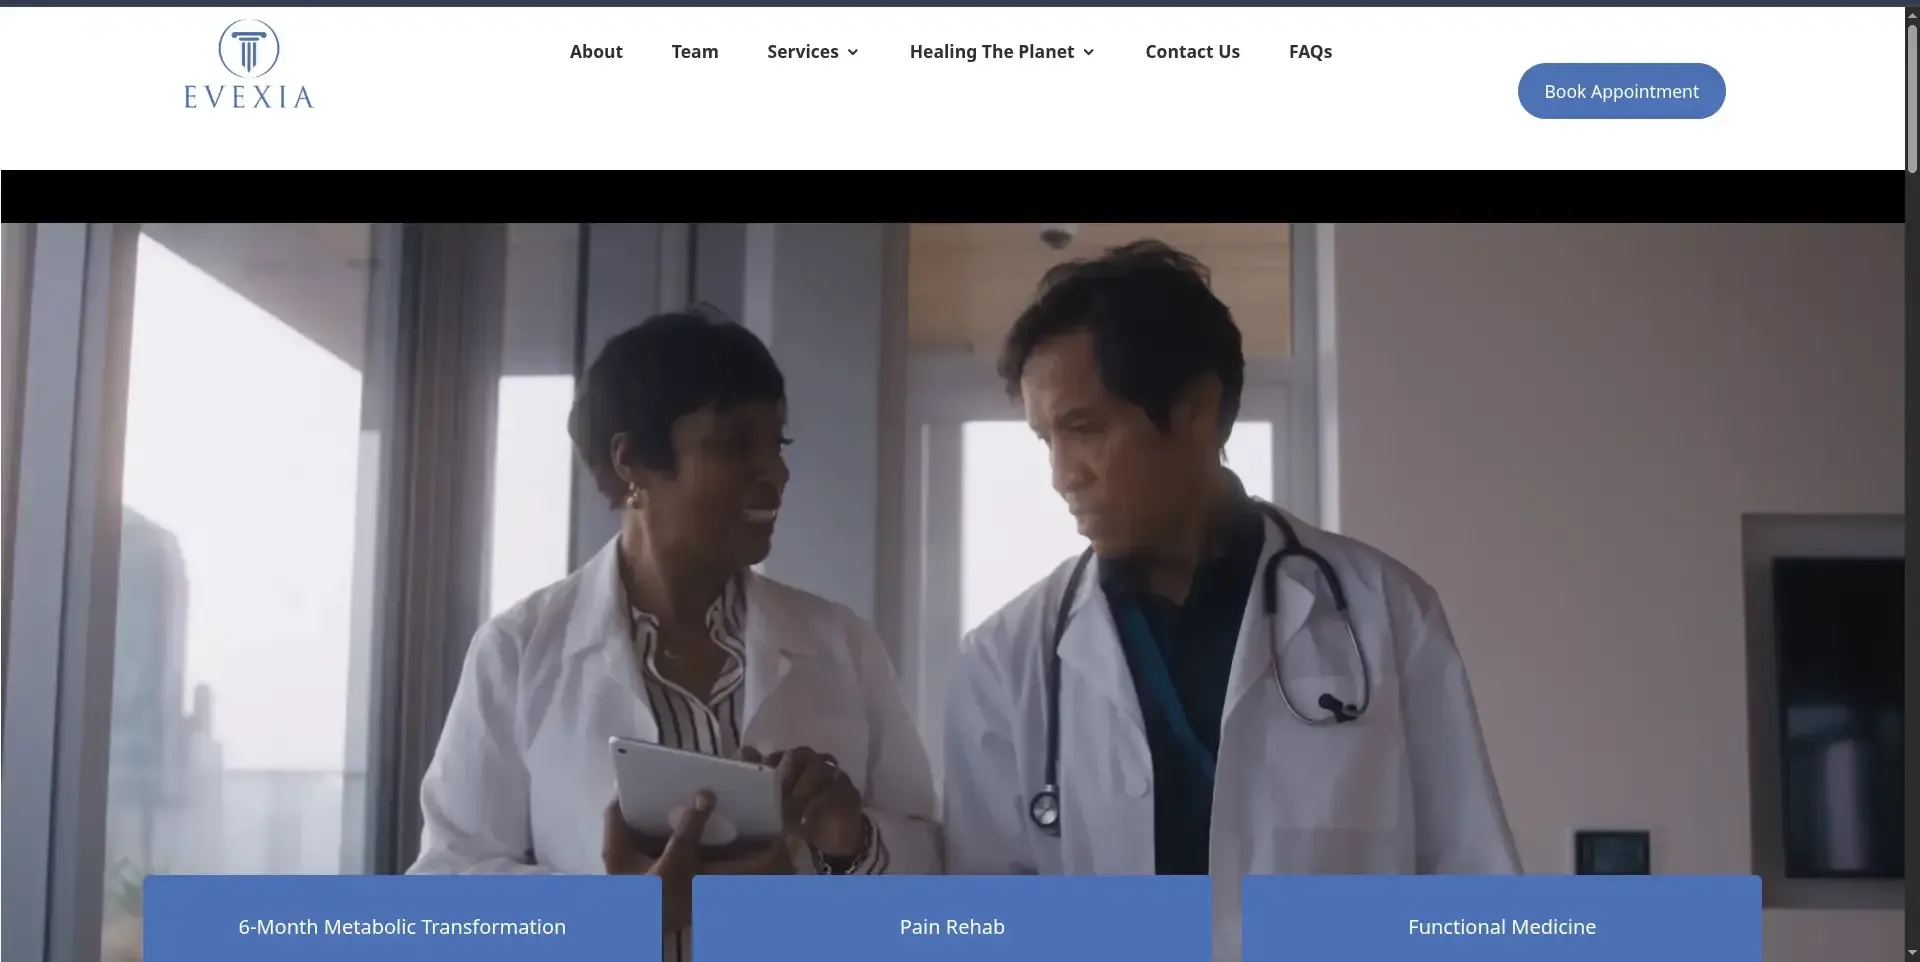This screenshot has height=962, width=1920.
Task: Click the EVEXIA wordmark text
Action: tap(248, 97)
